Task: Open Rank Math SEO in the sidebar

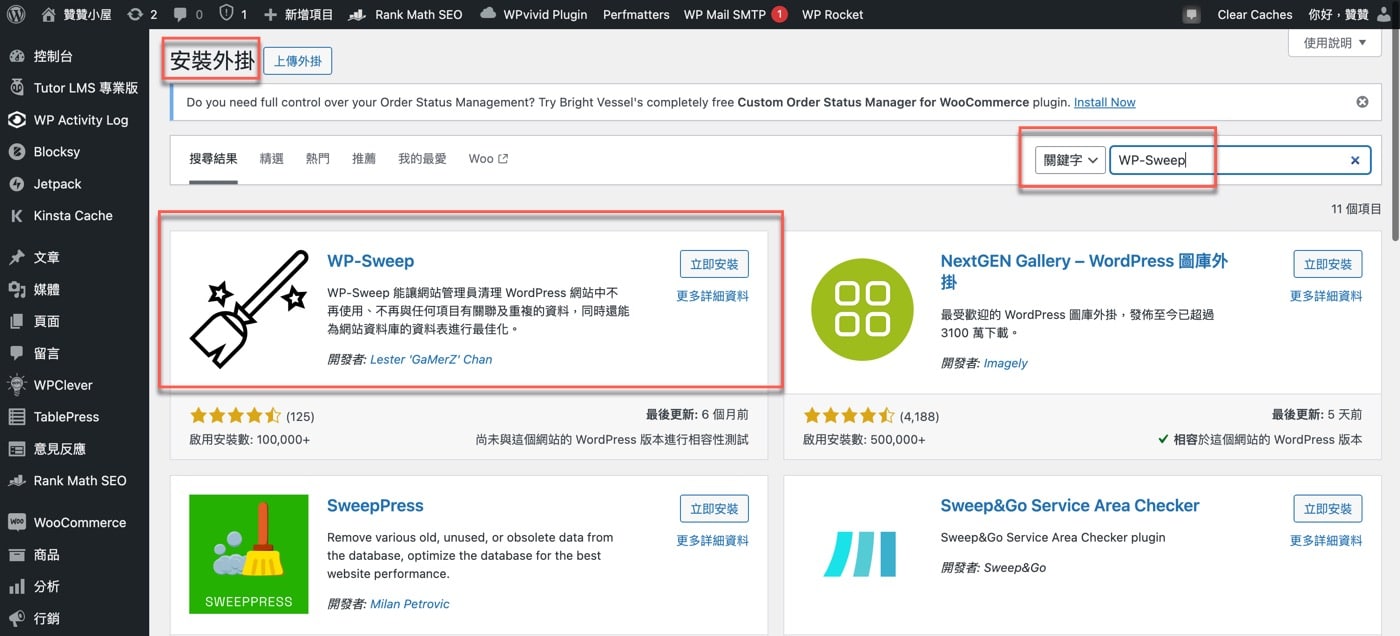Action: tap(74, 481)
